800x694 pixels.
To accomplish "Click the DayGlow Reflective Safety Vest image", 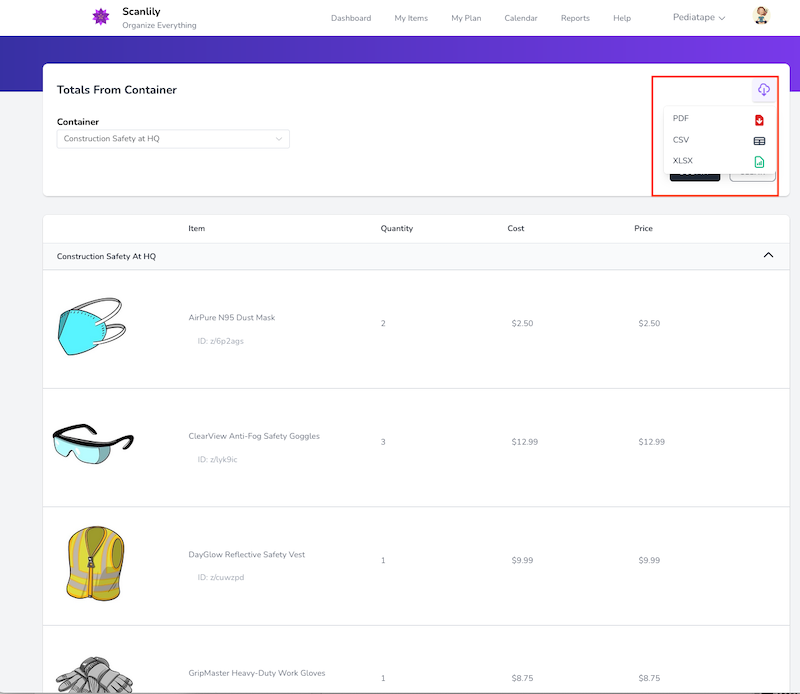I will click(x=94, y=563).
